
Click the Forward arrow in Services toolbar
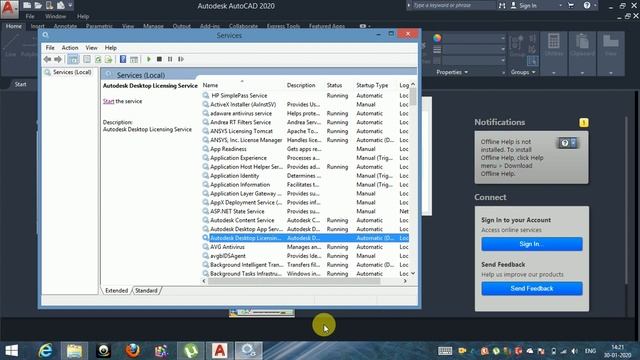(x=58, y=59)
